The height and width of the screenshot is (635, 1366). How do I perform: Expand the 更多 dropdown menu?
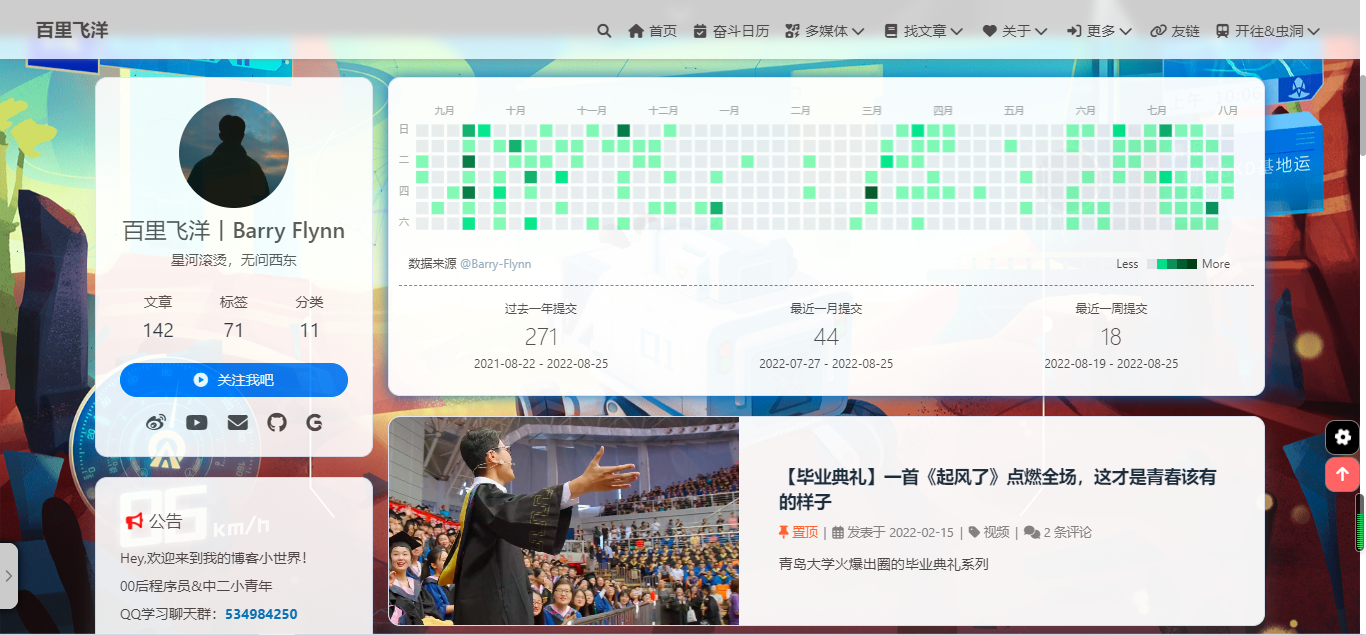(x=1100, y=31)
